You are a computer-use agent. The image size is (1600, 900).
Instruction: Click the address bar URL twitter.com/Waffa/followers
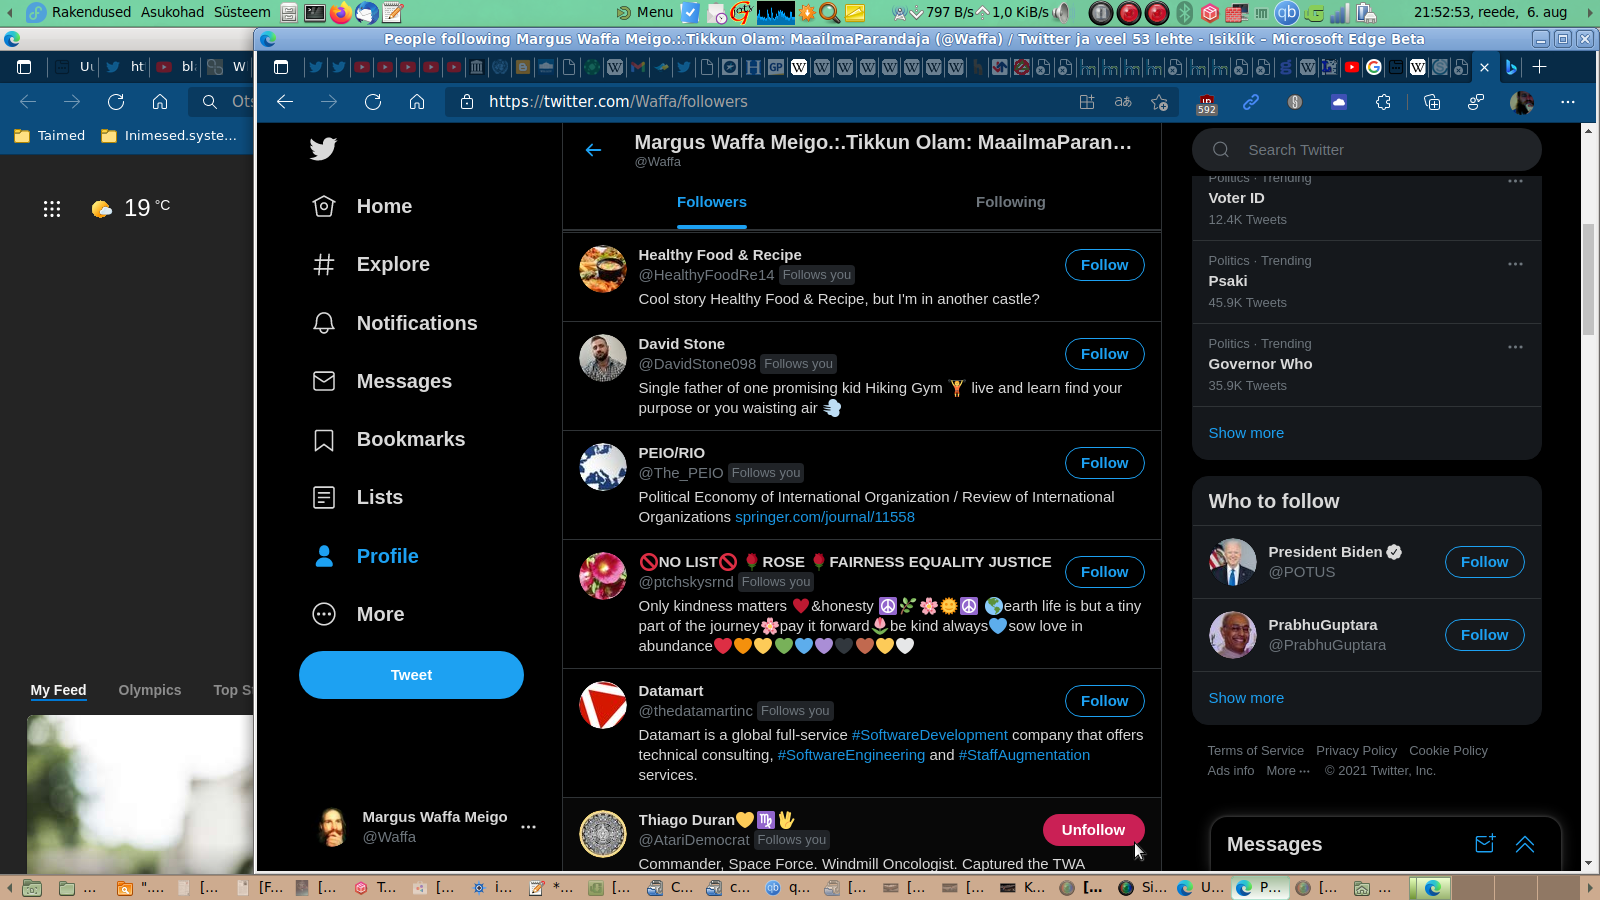point(618,102)
